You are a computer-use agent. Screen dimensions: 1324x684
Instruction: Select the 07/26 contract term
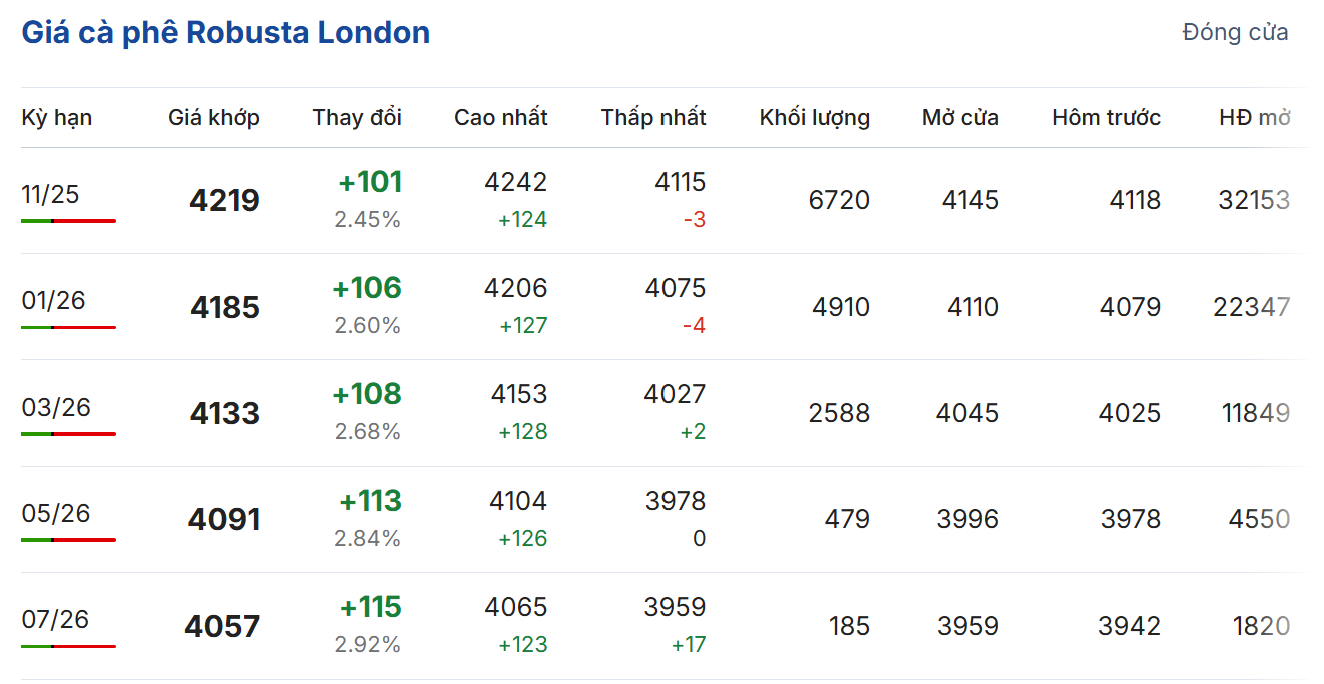coord(56,620)
